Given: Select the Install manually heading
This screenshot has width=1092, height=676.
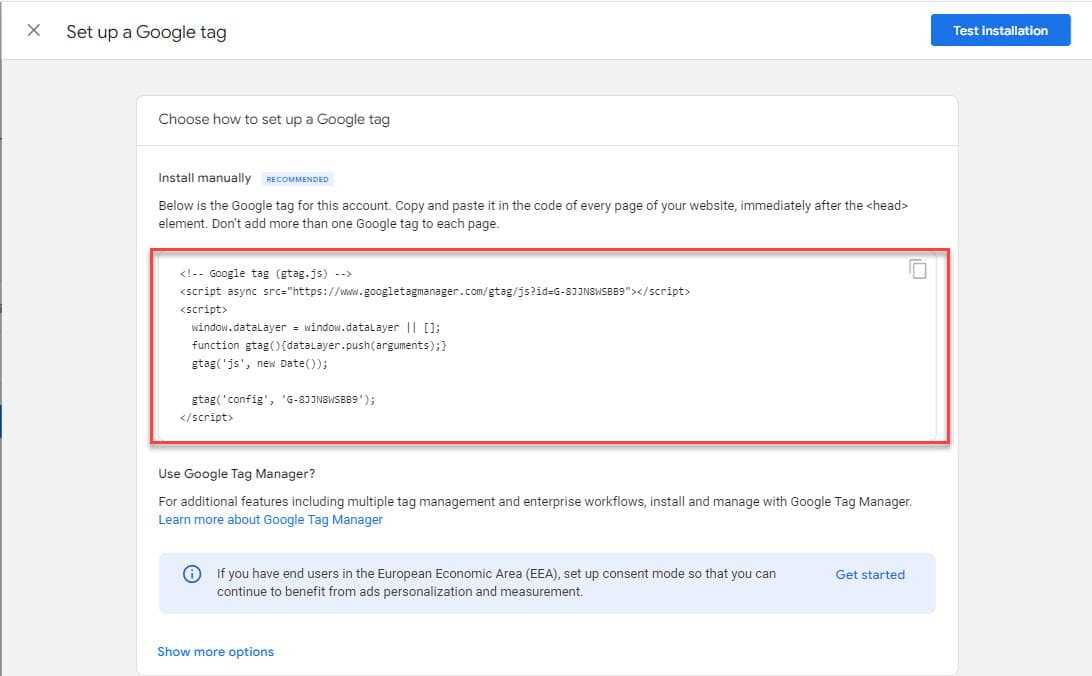Looking at the screenshot, I should [205, 178].
